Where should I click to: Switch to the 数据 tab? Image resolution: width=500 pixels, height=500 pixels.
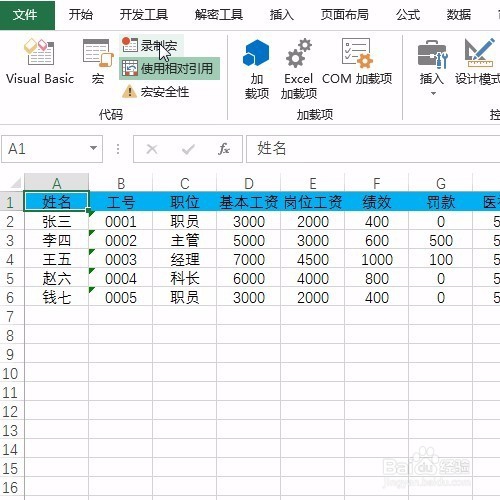(459, 15)
